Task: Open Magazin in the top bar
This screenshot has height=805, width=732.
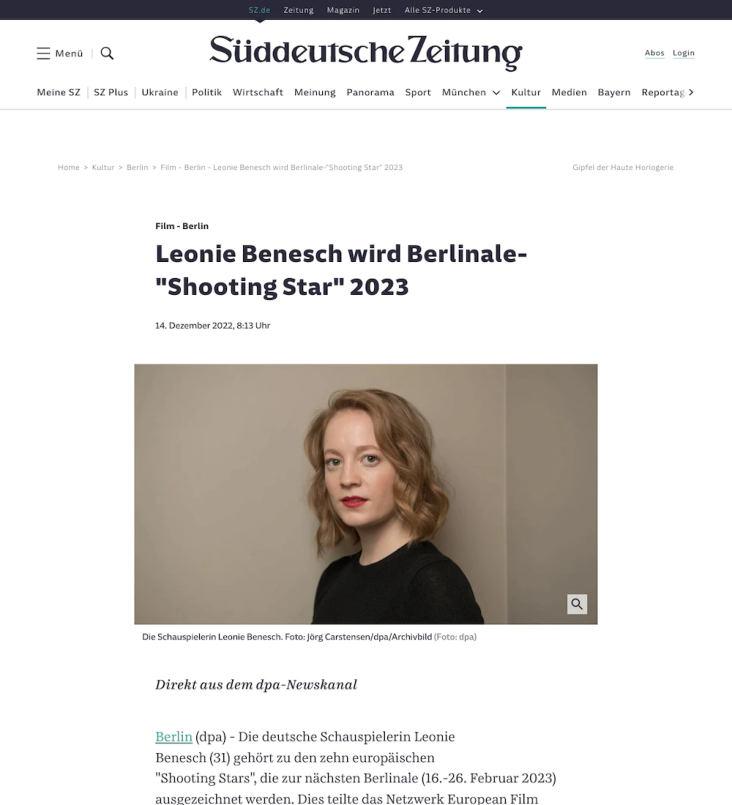Action: [x=343, y=10]
